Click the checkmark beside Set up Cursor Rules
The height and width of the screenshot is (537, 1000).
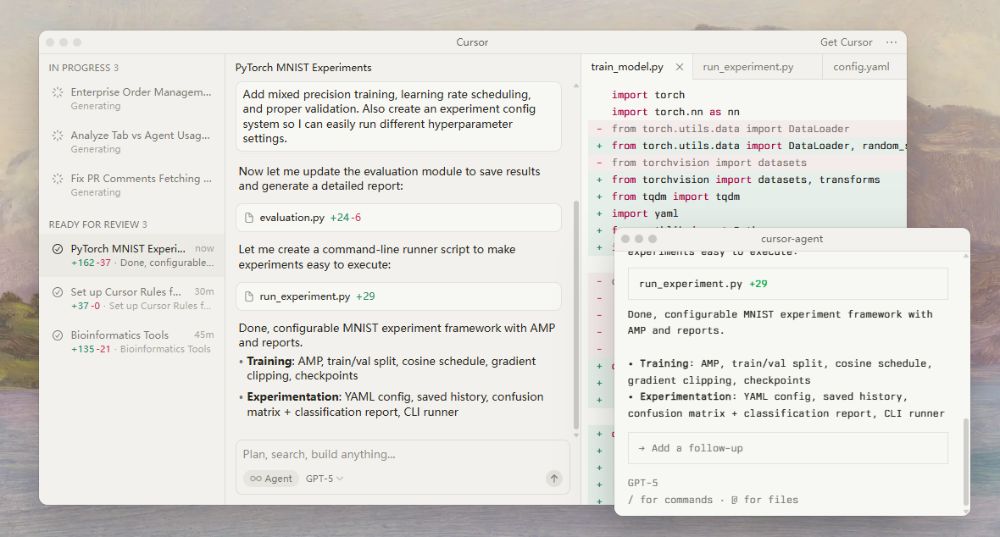57,292
